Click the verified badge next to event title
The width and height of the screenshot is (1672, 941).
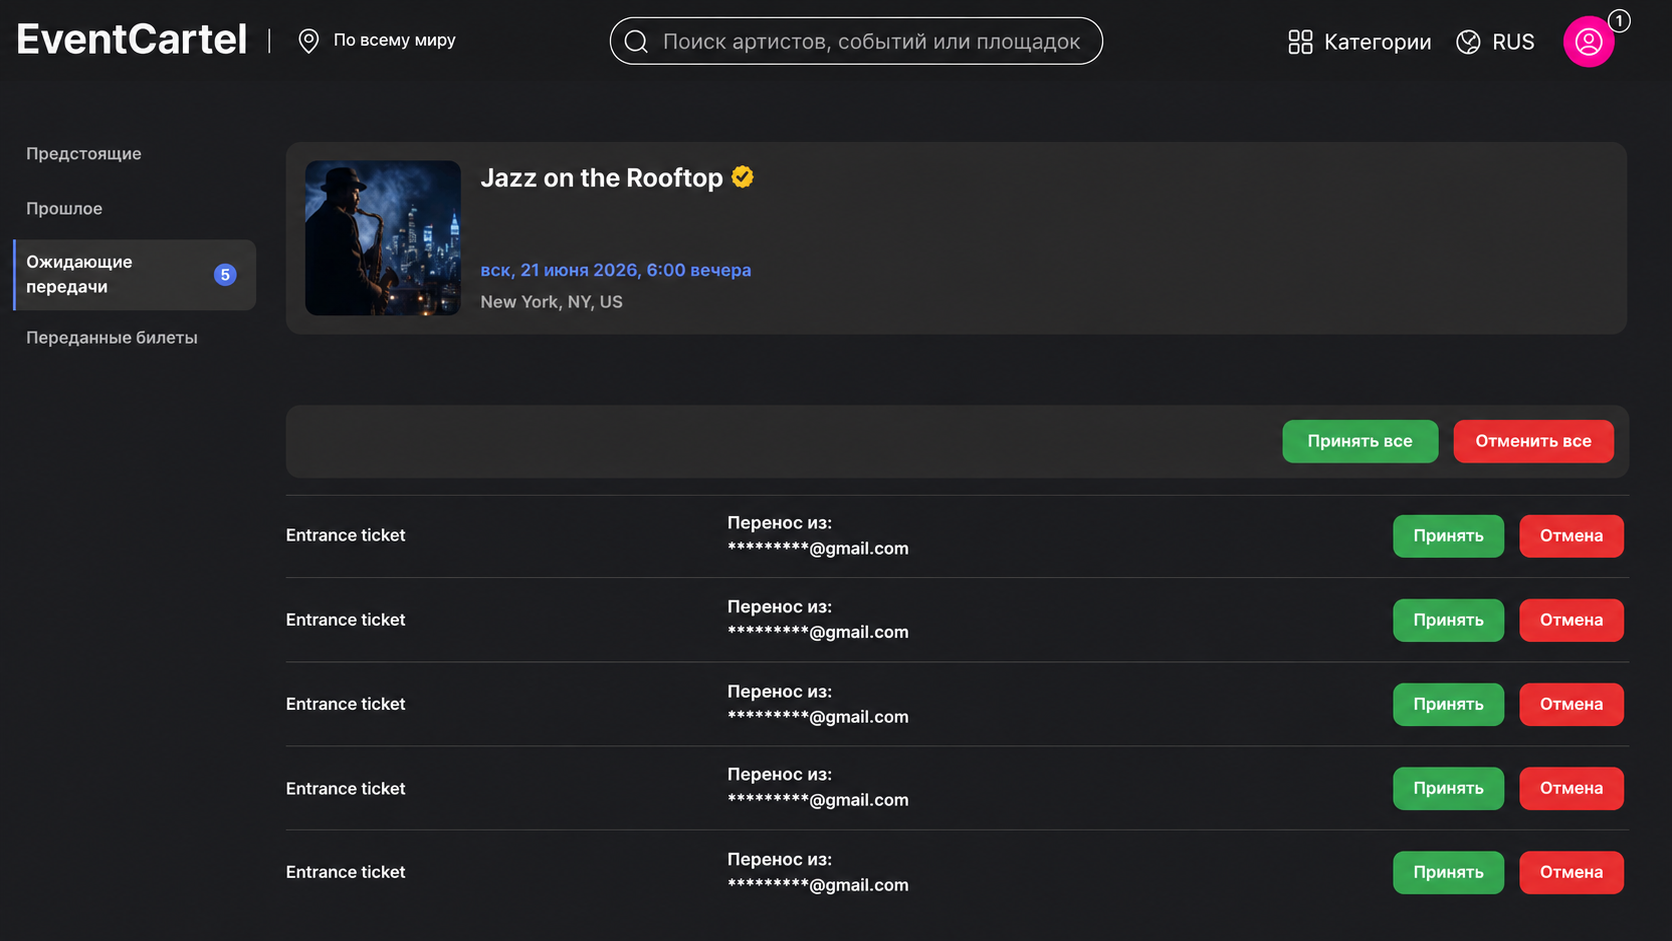(742, 177)
